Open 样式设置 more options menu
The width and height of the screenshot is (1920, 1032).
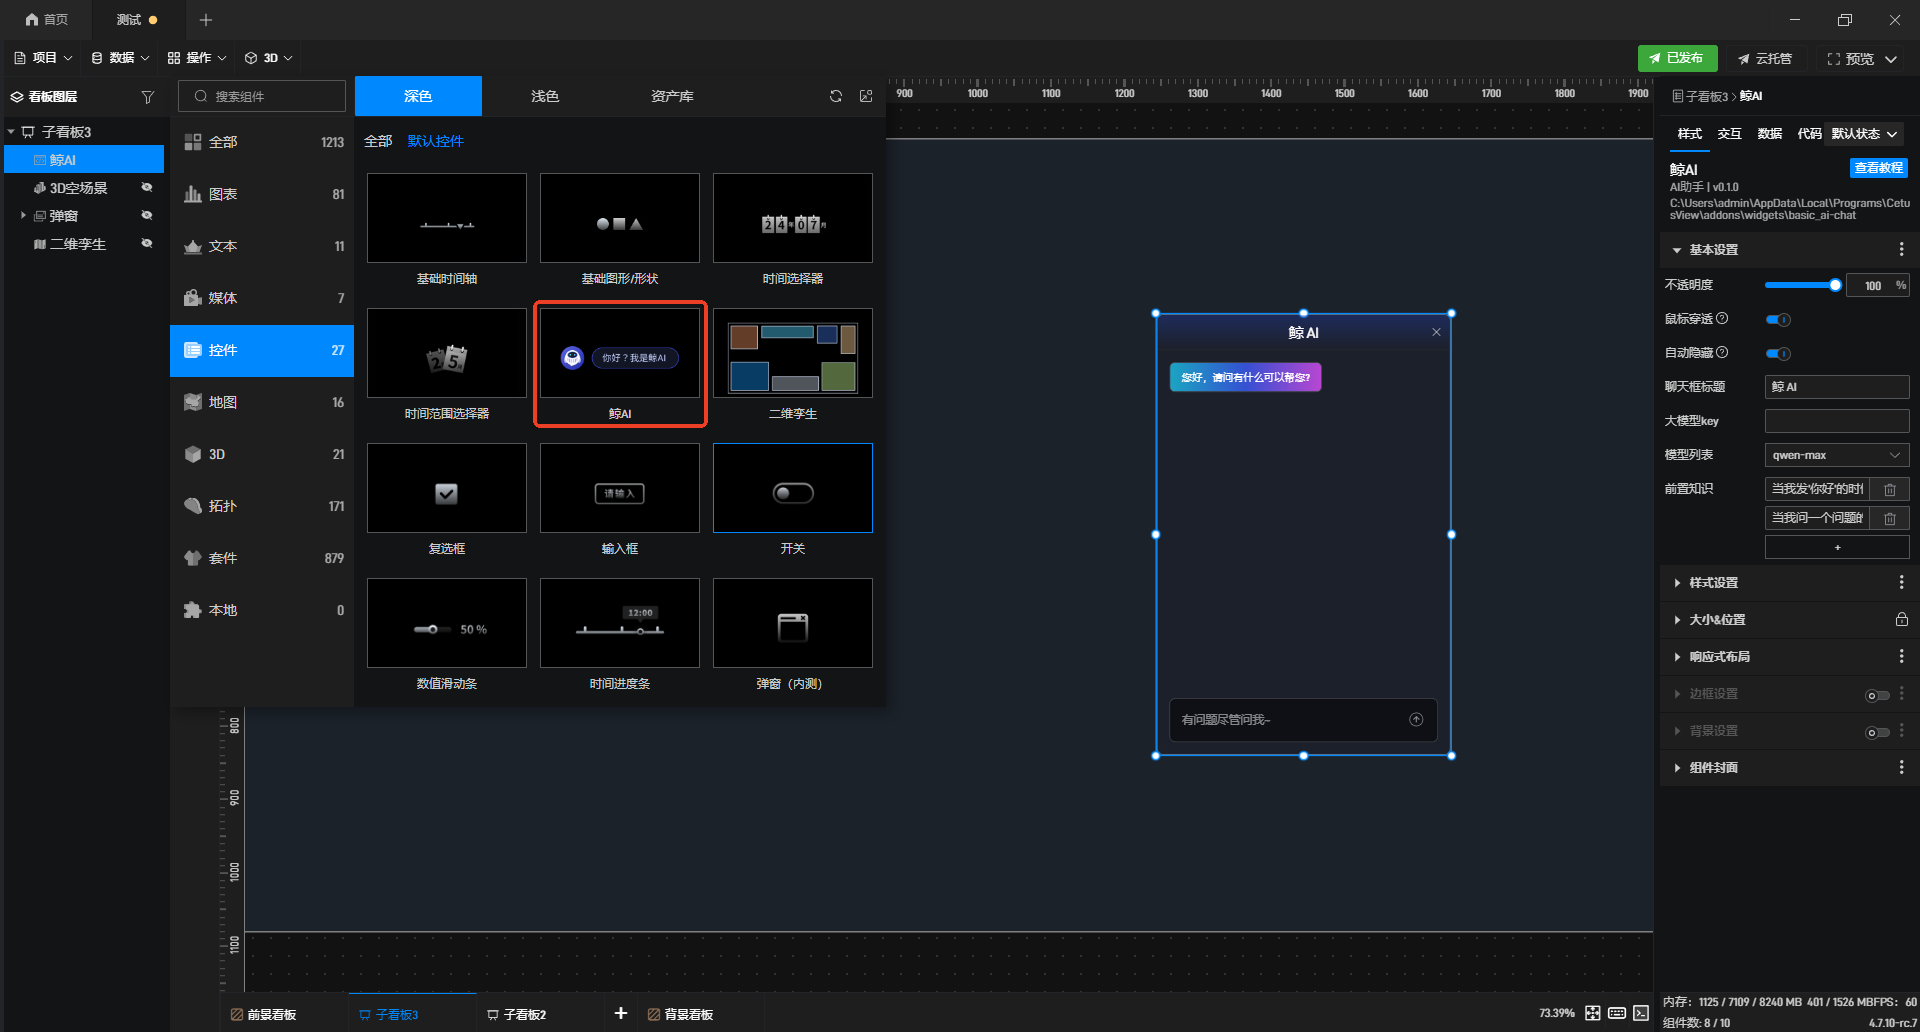click(x=1901, y=582)
